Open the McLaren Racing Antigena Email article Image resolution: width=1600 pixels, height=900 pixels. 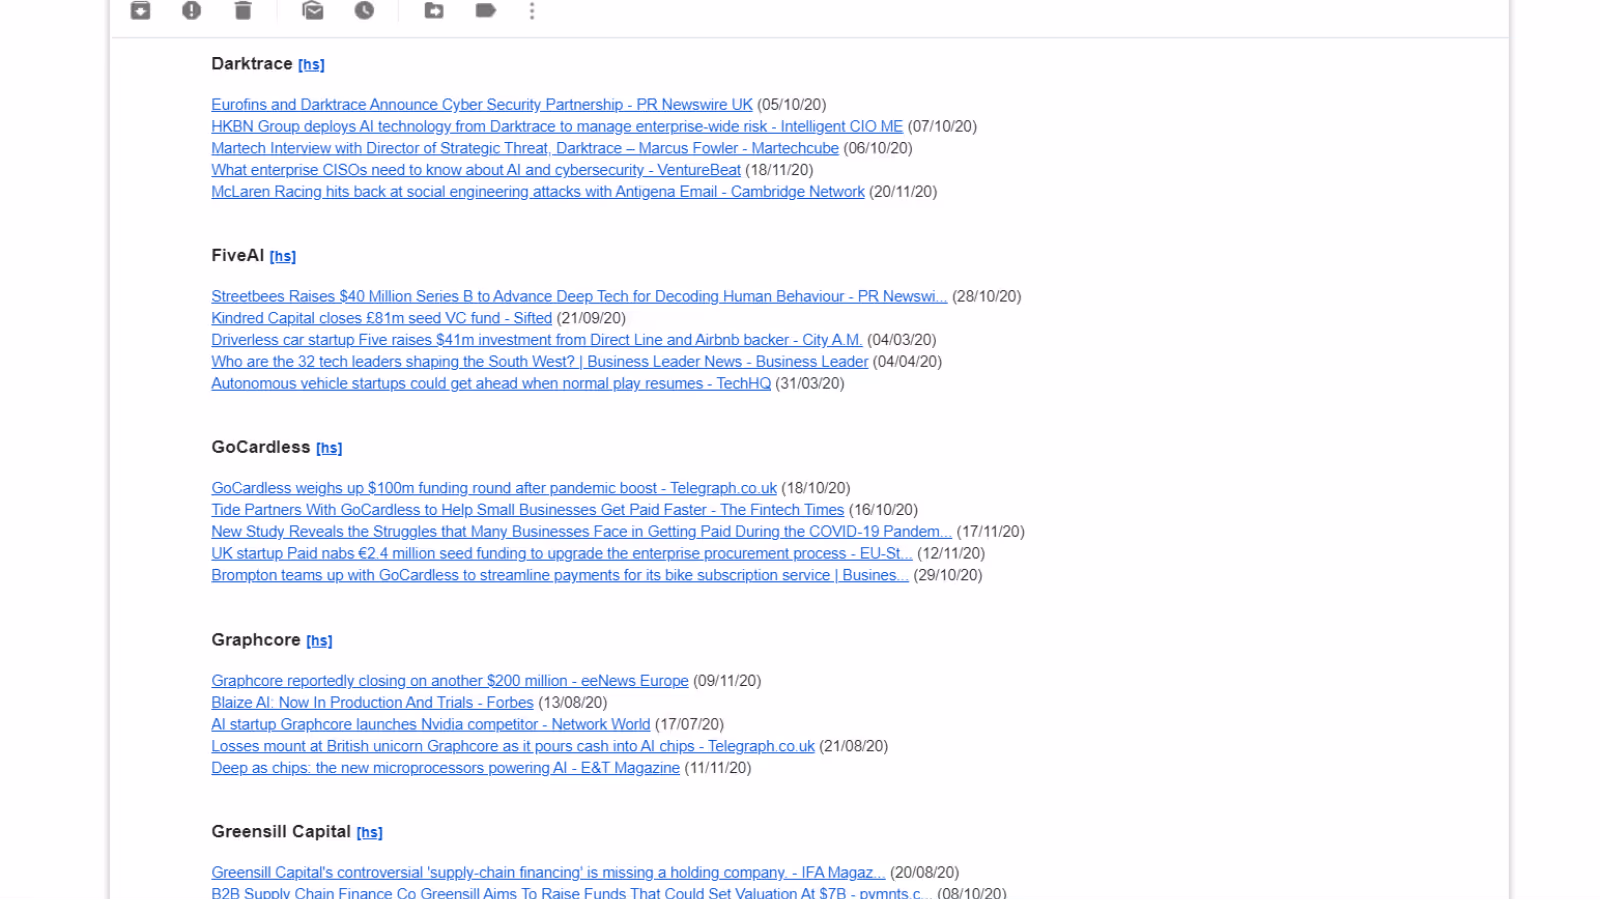click(537, 191)
